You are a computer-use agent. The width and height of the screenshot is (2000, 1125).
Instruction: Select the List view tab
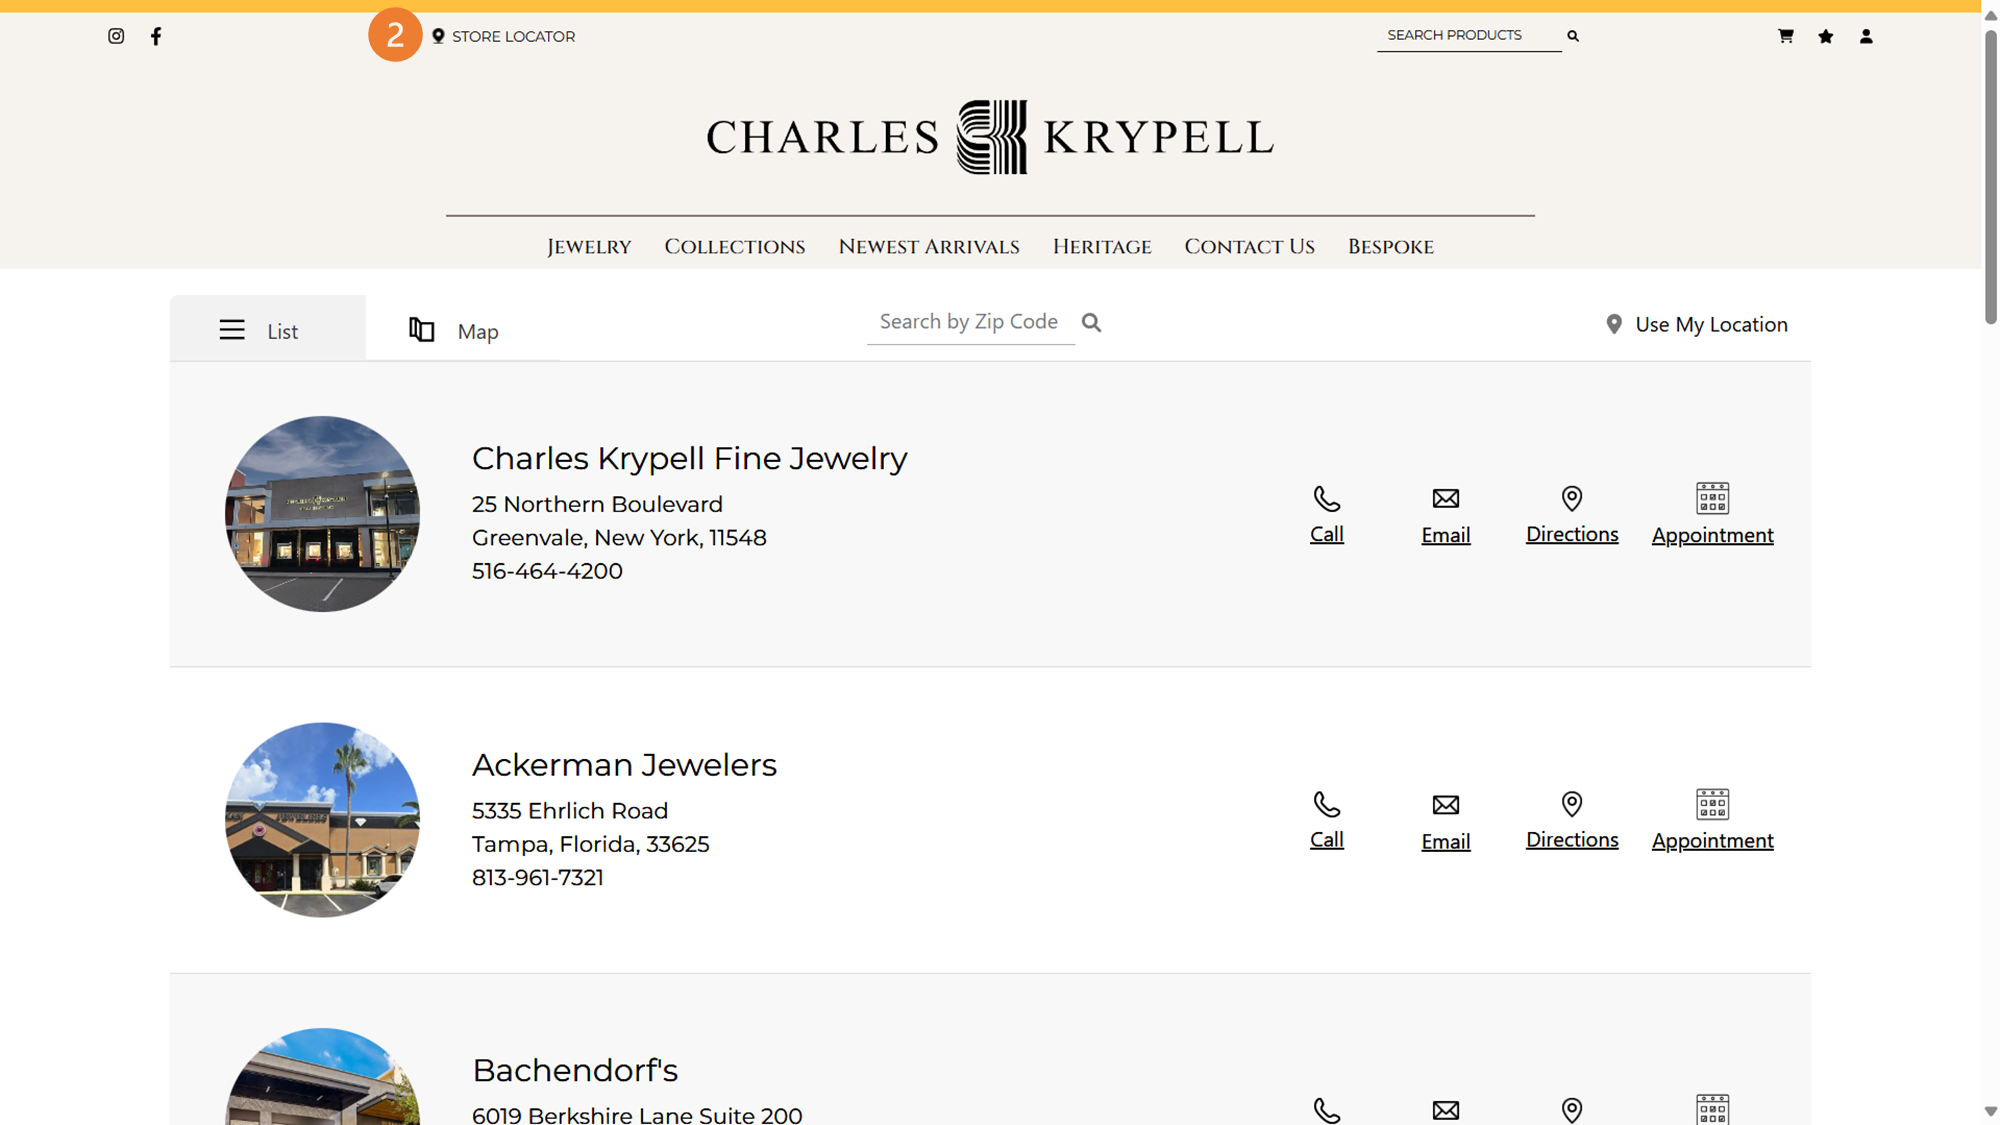260,331
